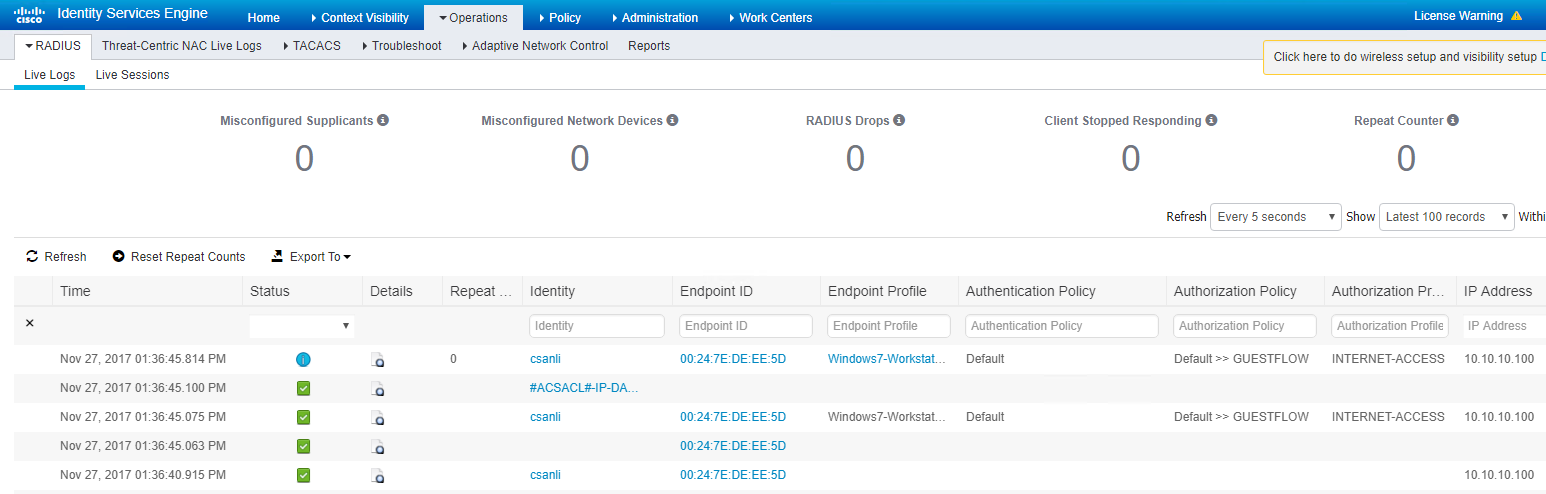Show info icon beside Repeat Counter
Viewport: 1546px width, 494px height.
1453,120
